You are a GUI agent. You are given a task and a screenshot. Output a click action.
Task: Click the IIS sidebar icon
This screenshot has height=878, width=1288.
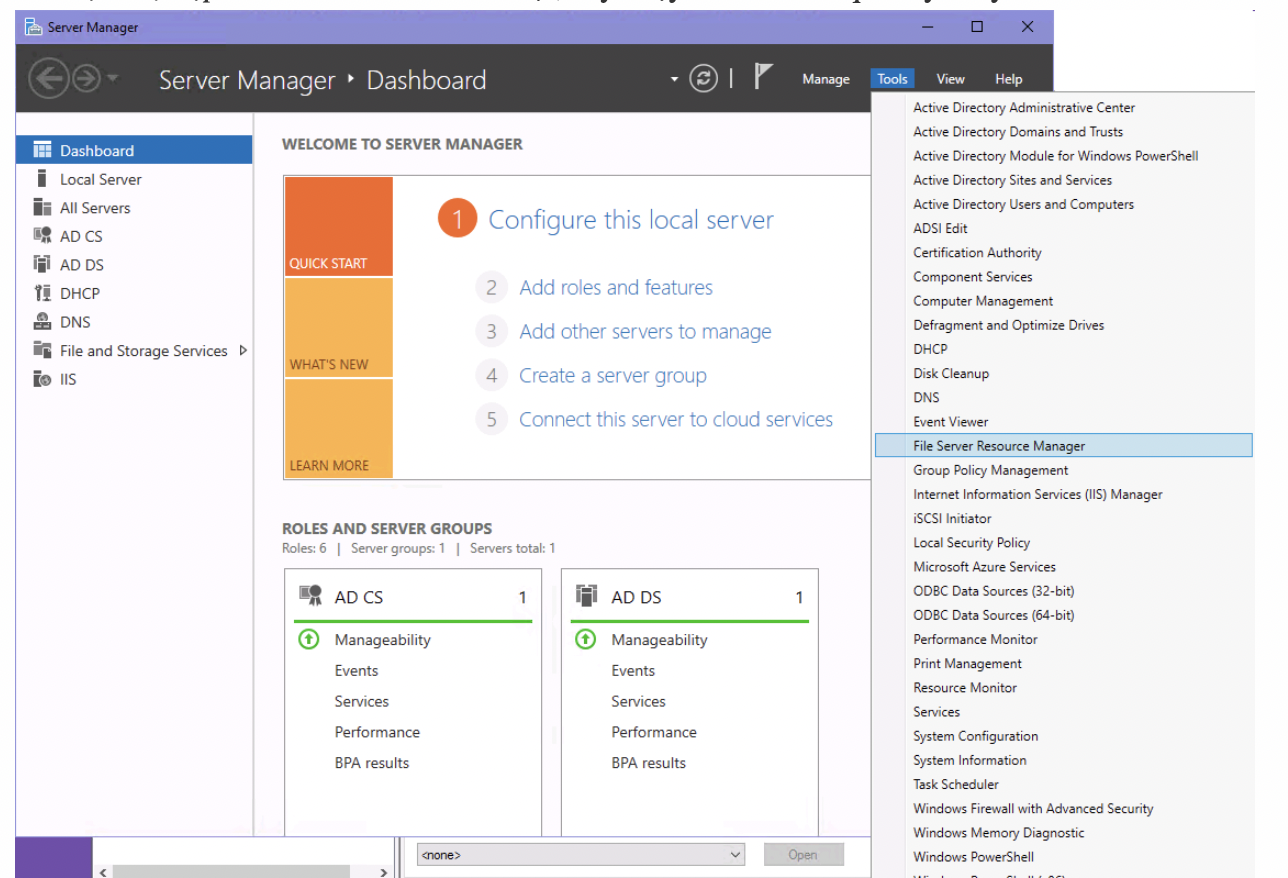pos(42,379)
